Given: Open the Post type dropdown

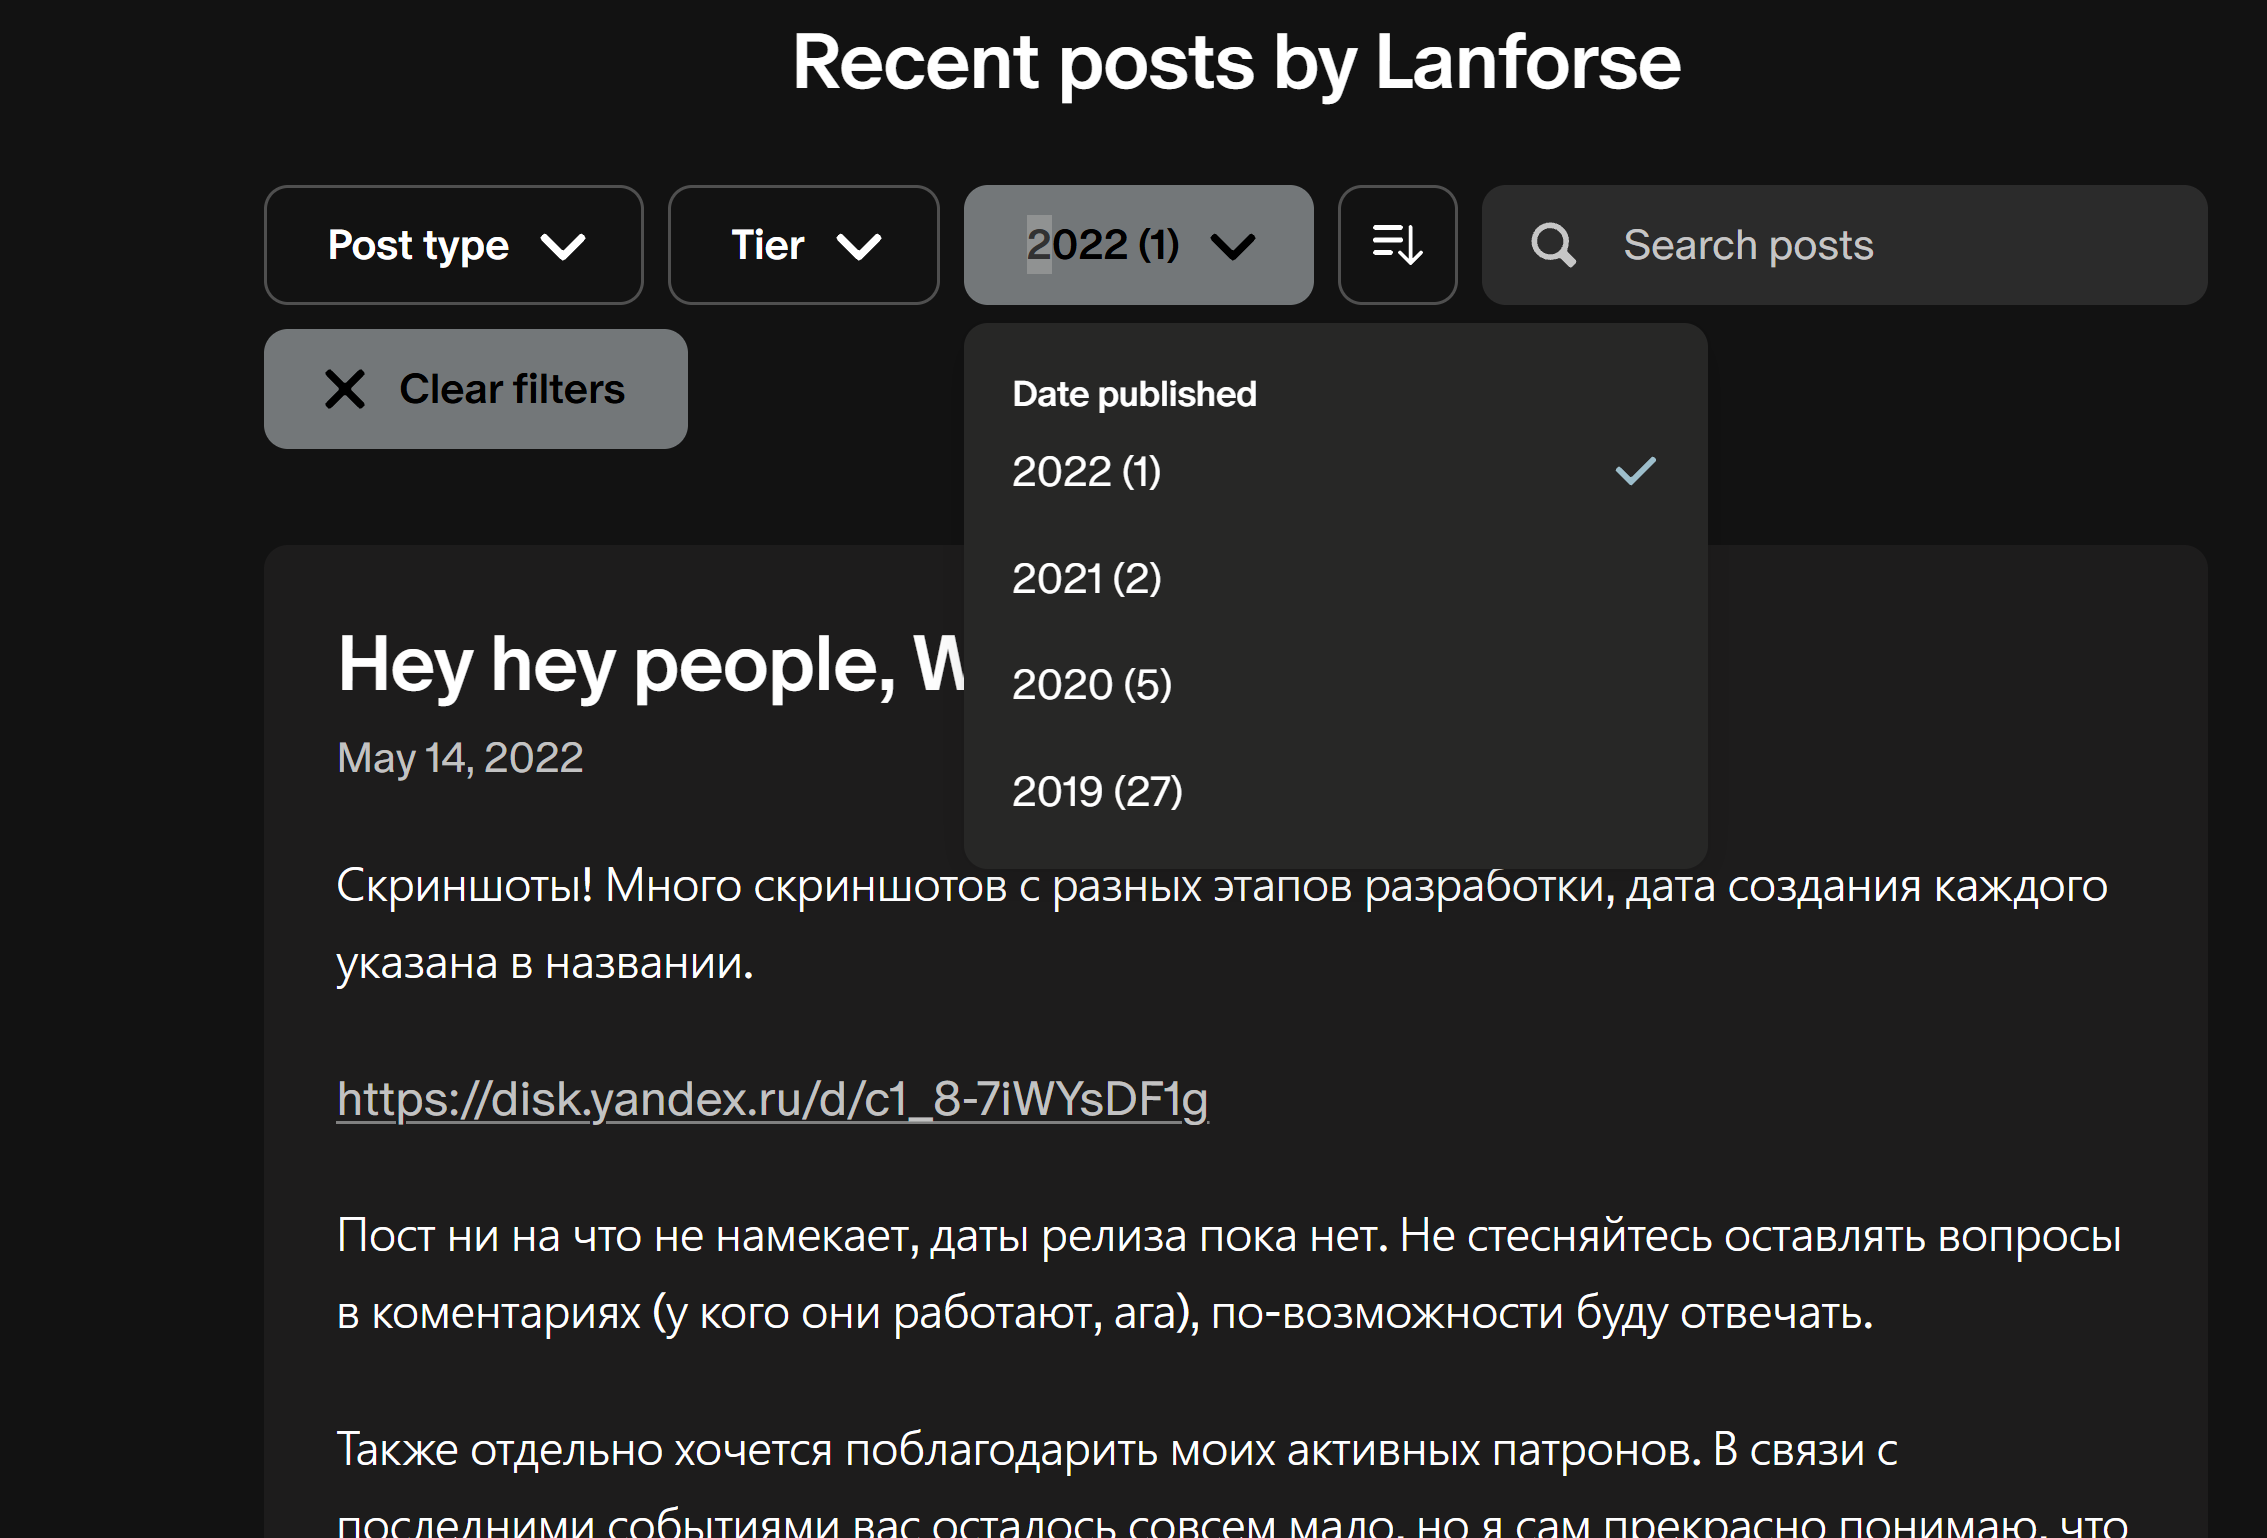Looking at the screenshot, I should coord(453,245).
